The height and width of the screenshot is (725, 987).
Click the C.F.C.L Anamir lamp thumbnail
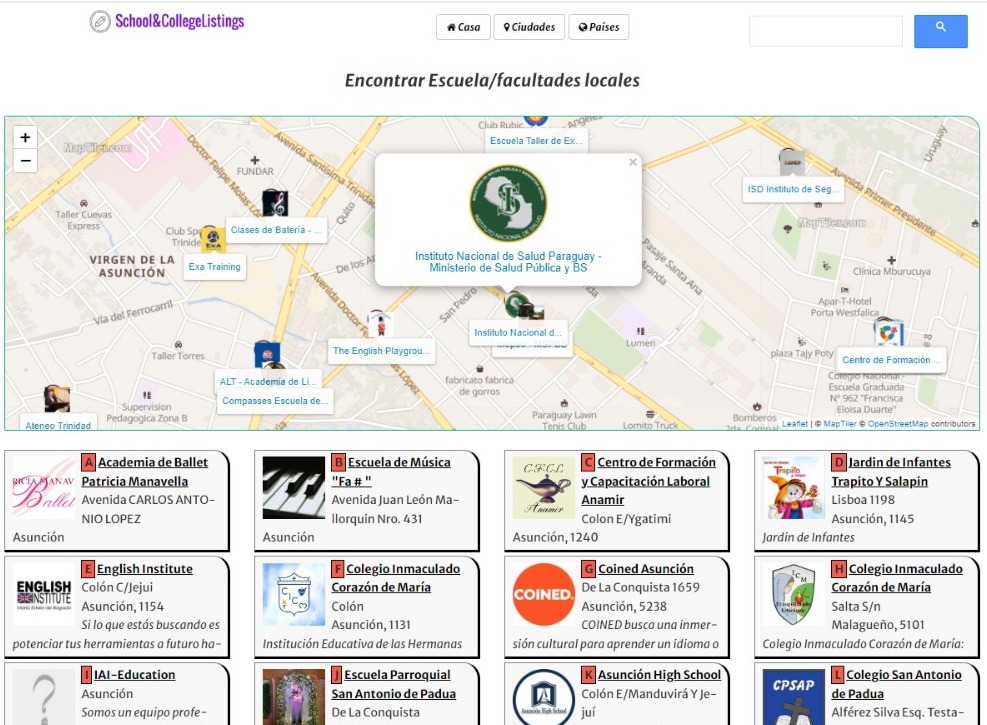(544, 488)
